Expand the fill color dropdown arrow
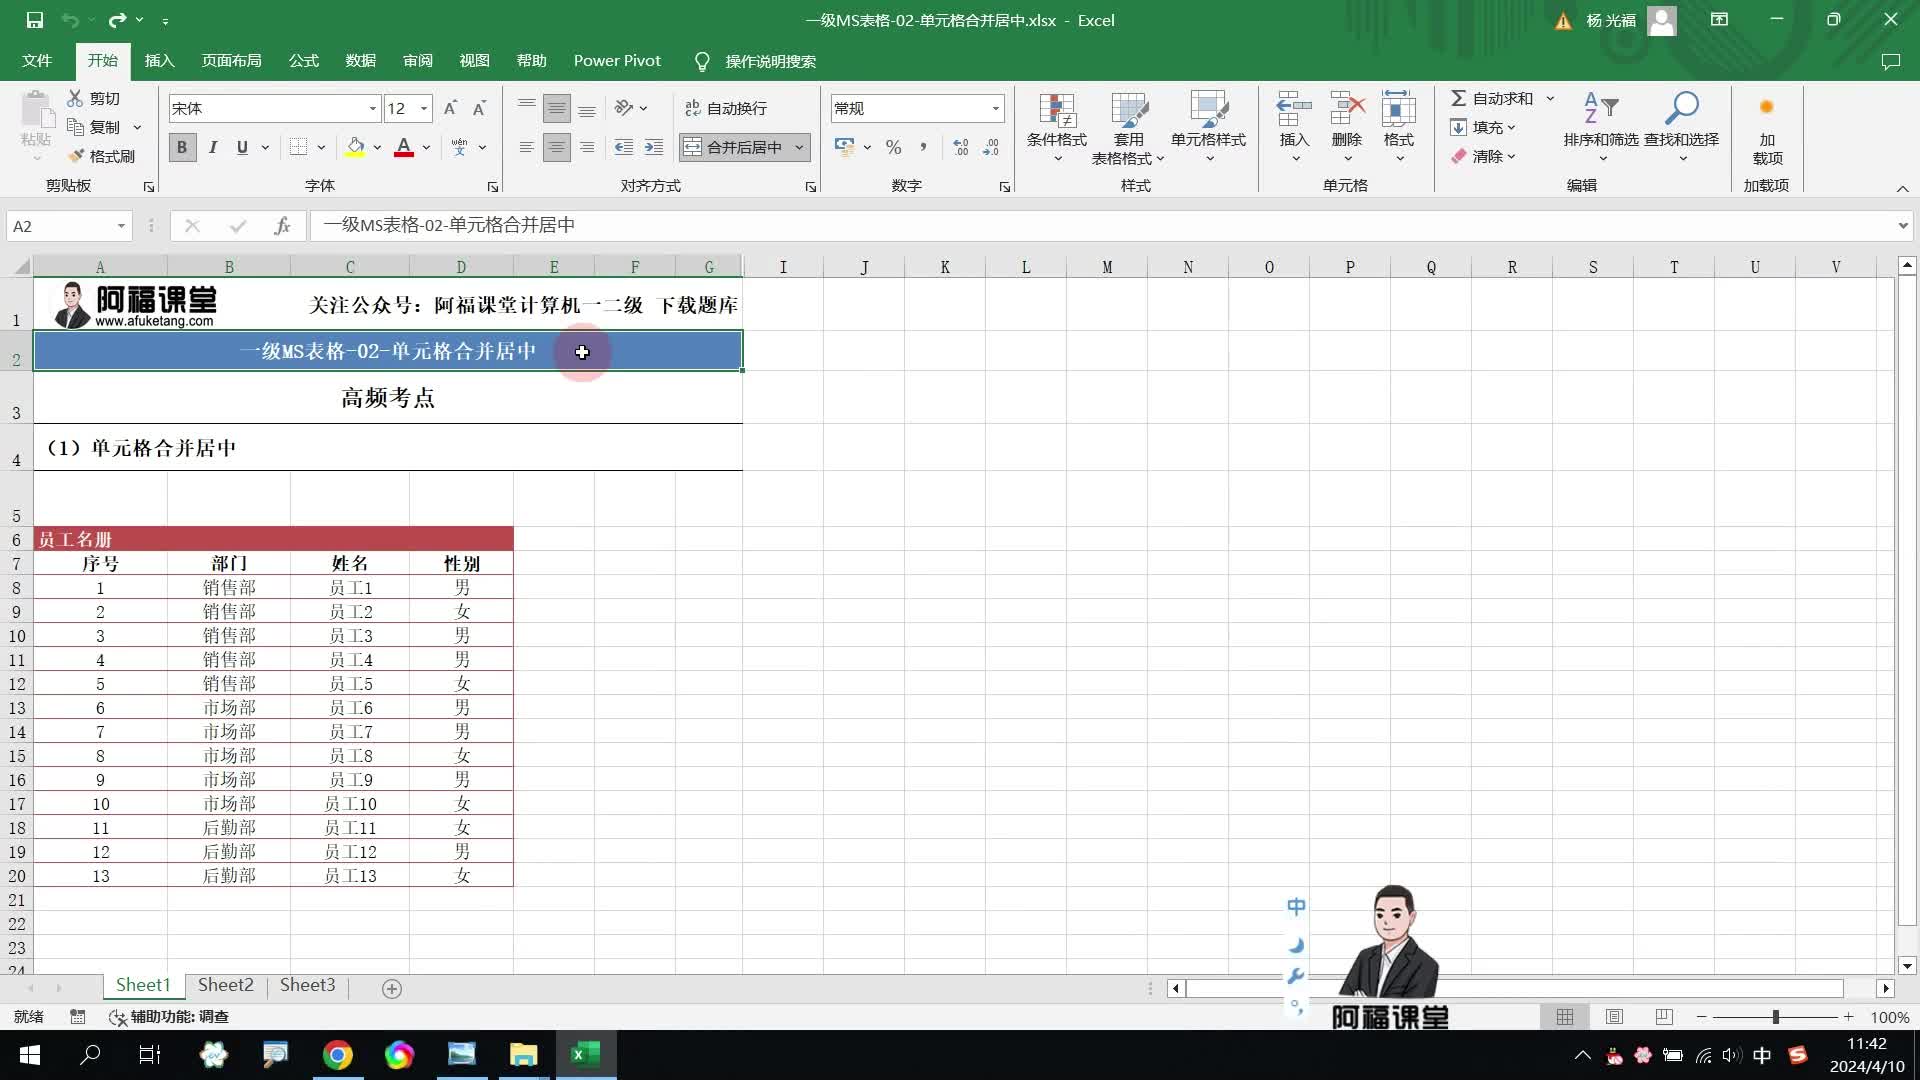The width and height of the screenshot is (1920, 1080). coord(377,147)
